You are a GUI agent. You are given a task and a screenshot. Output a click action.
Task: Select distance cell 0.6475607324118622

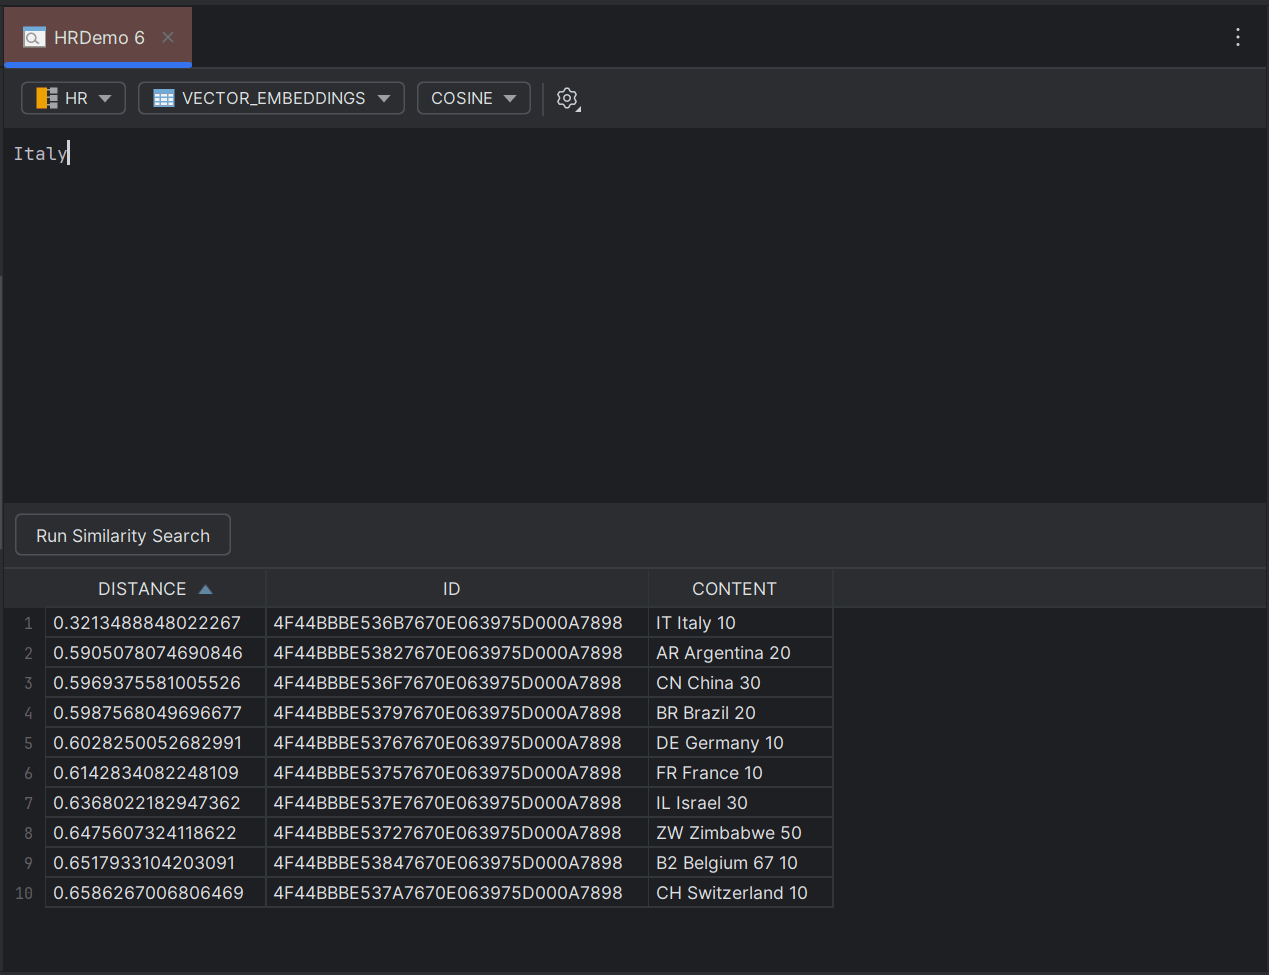click(156, 833)
